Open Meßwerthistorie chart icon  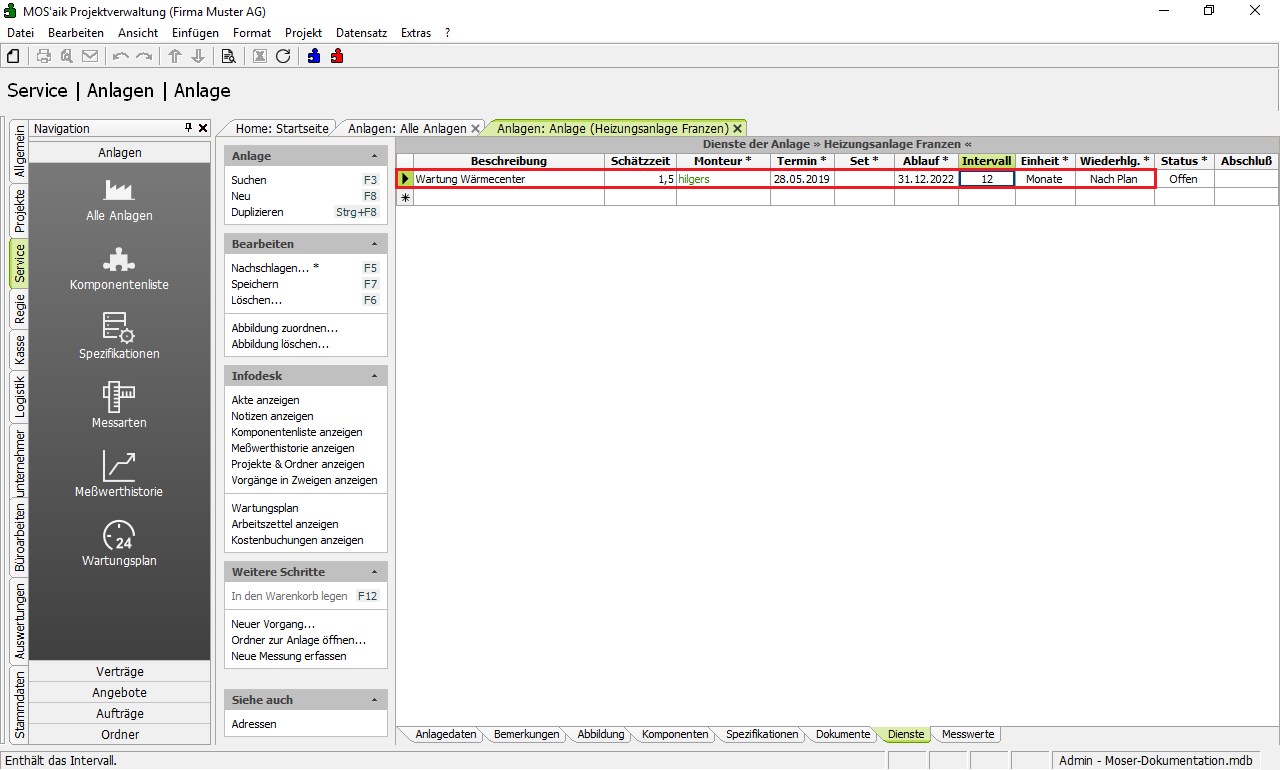tap(119, 475)
